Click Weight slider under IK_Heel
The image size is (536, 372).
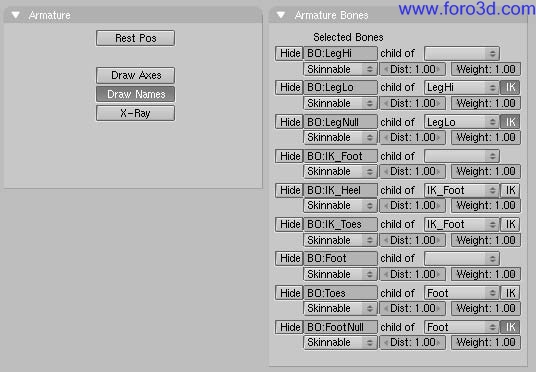(x=486, y=205)
